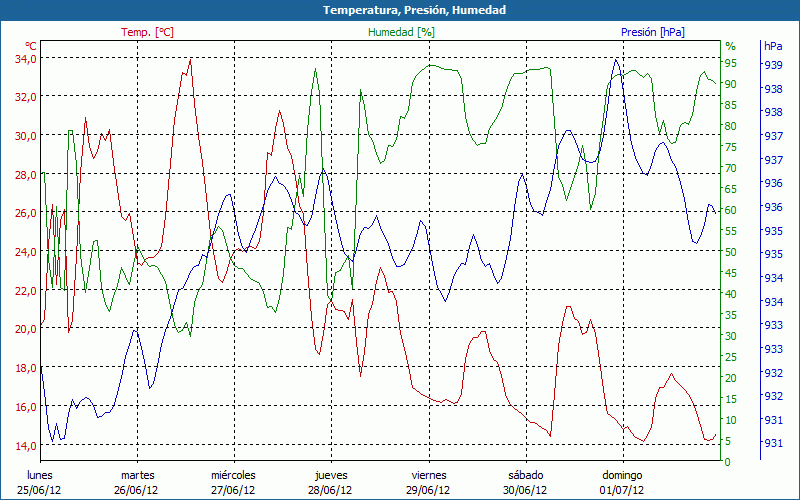800x500 pixels.
Task: Click the °C unit label on left axis
Action: pos(31,46)
